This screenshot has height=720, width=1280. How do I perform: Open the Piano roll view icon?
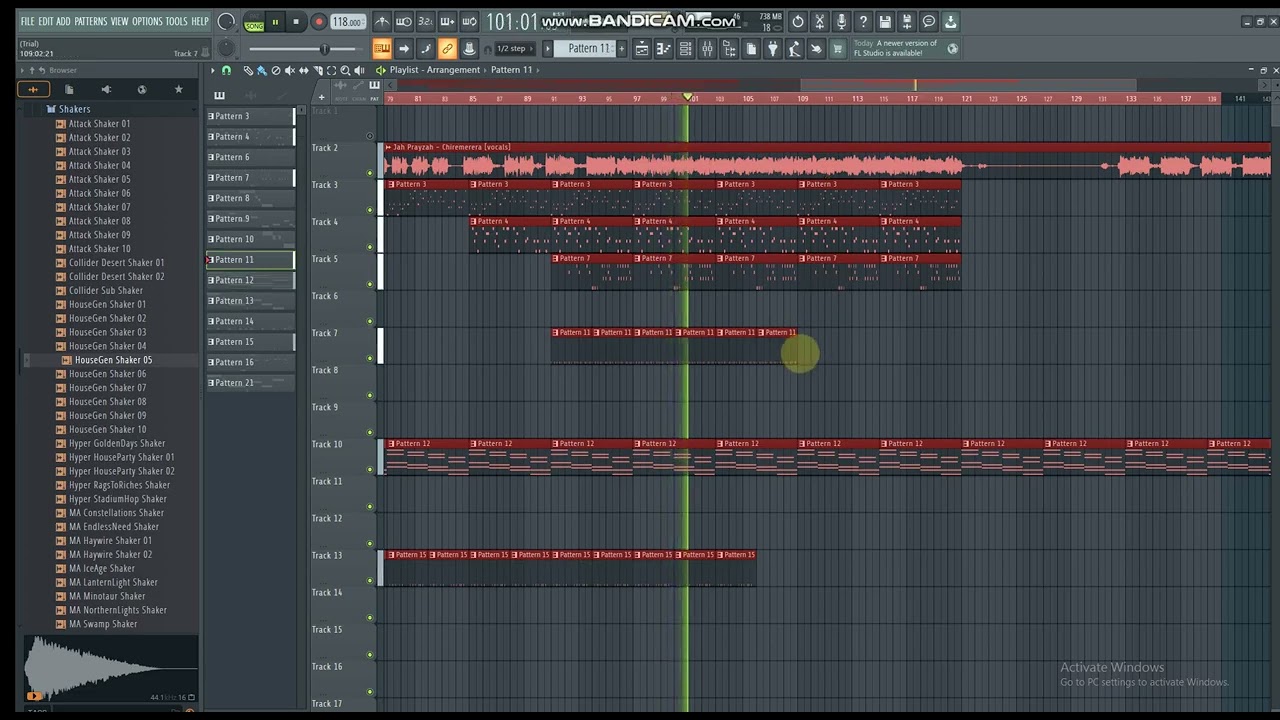click(x=664, y=48)
